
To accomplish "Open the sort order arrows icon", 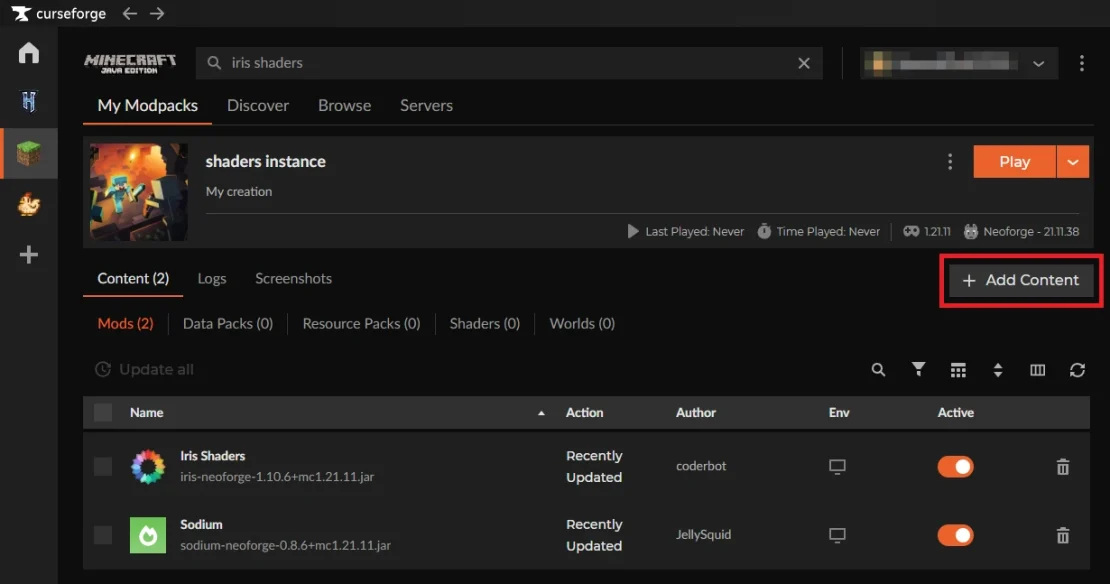I will coord(997,370).
